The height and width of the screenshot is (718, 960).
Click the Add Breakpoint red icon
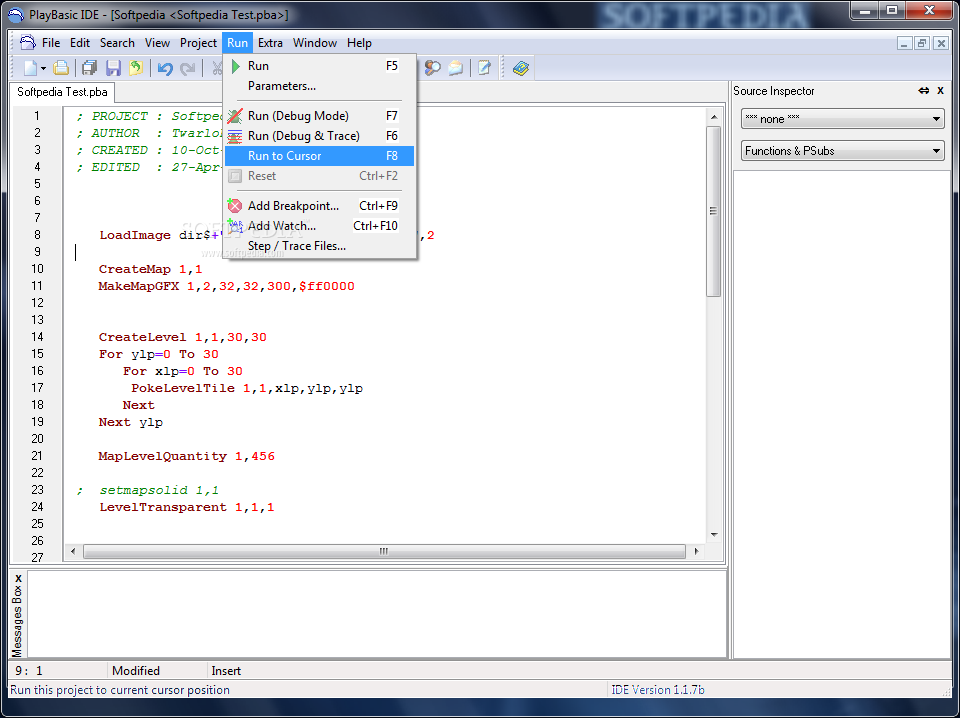[x=234, y=206]
